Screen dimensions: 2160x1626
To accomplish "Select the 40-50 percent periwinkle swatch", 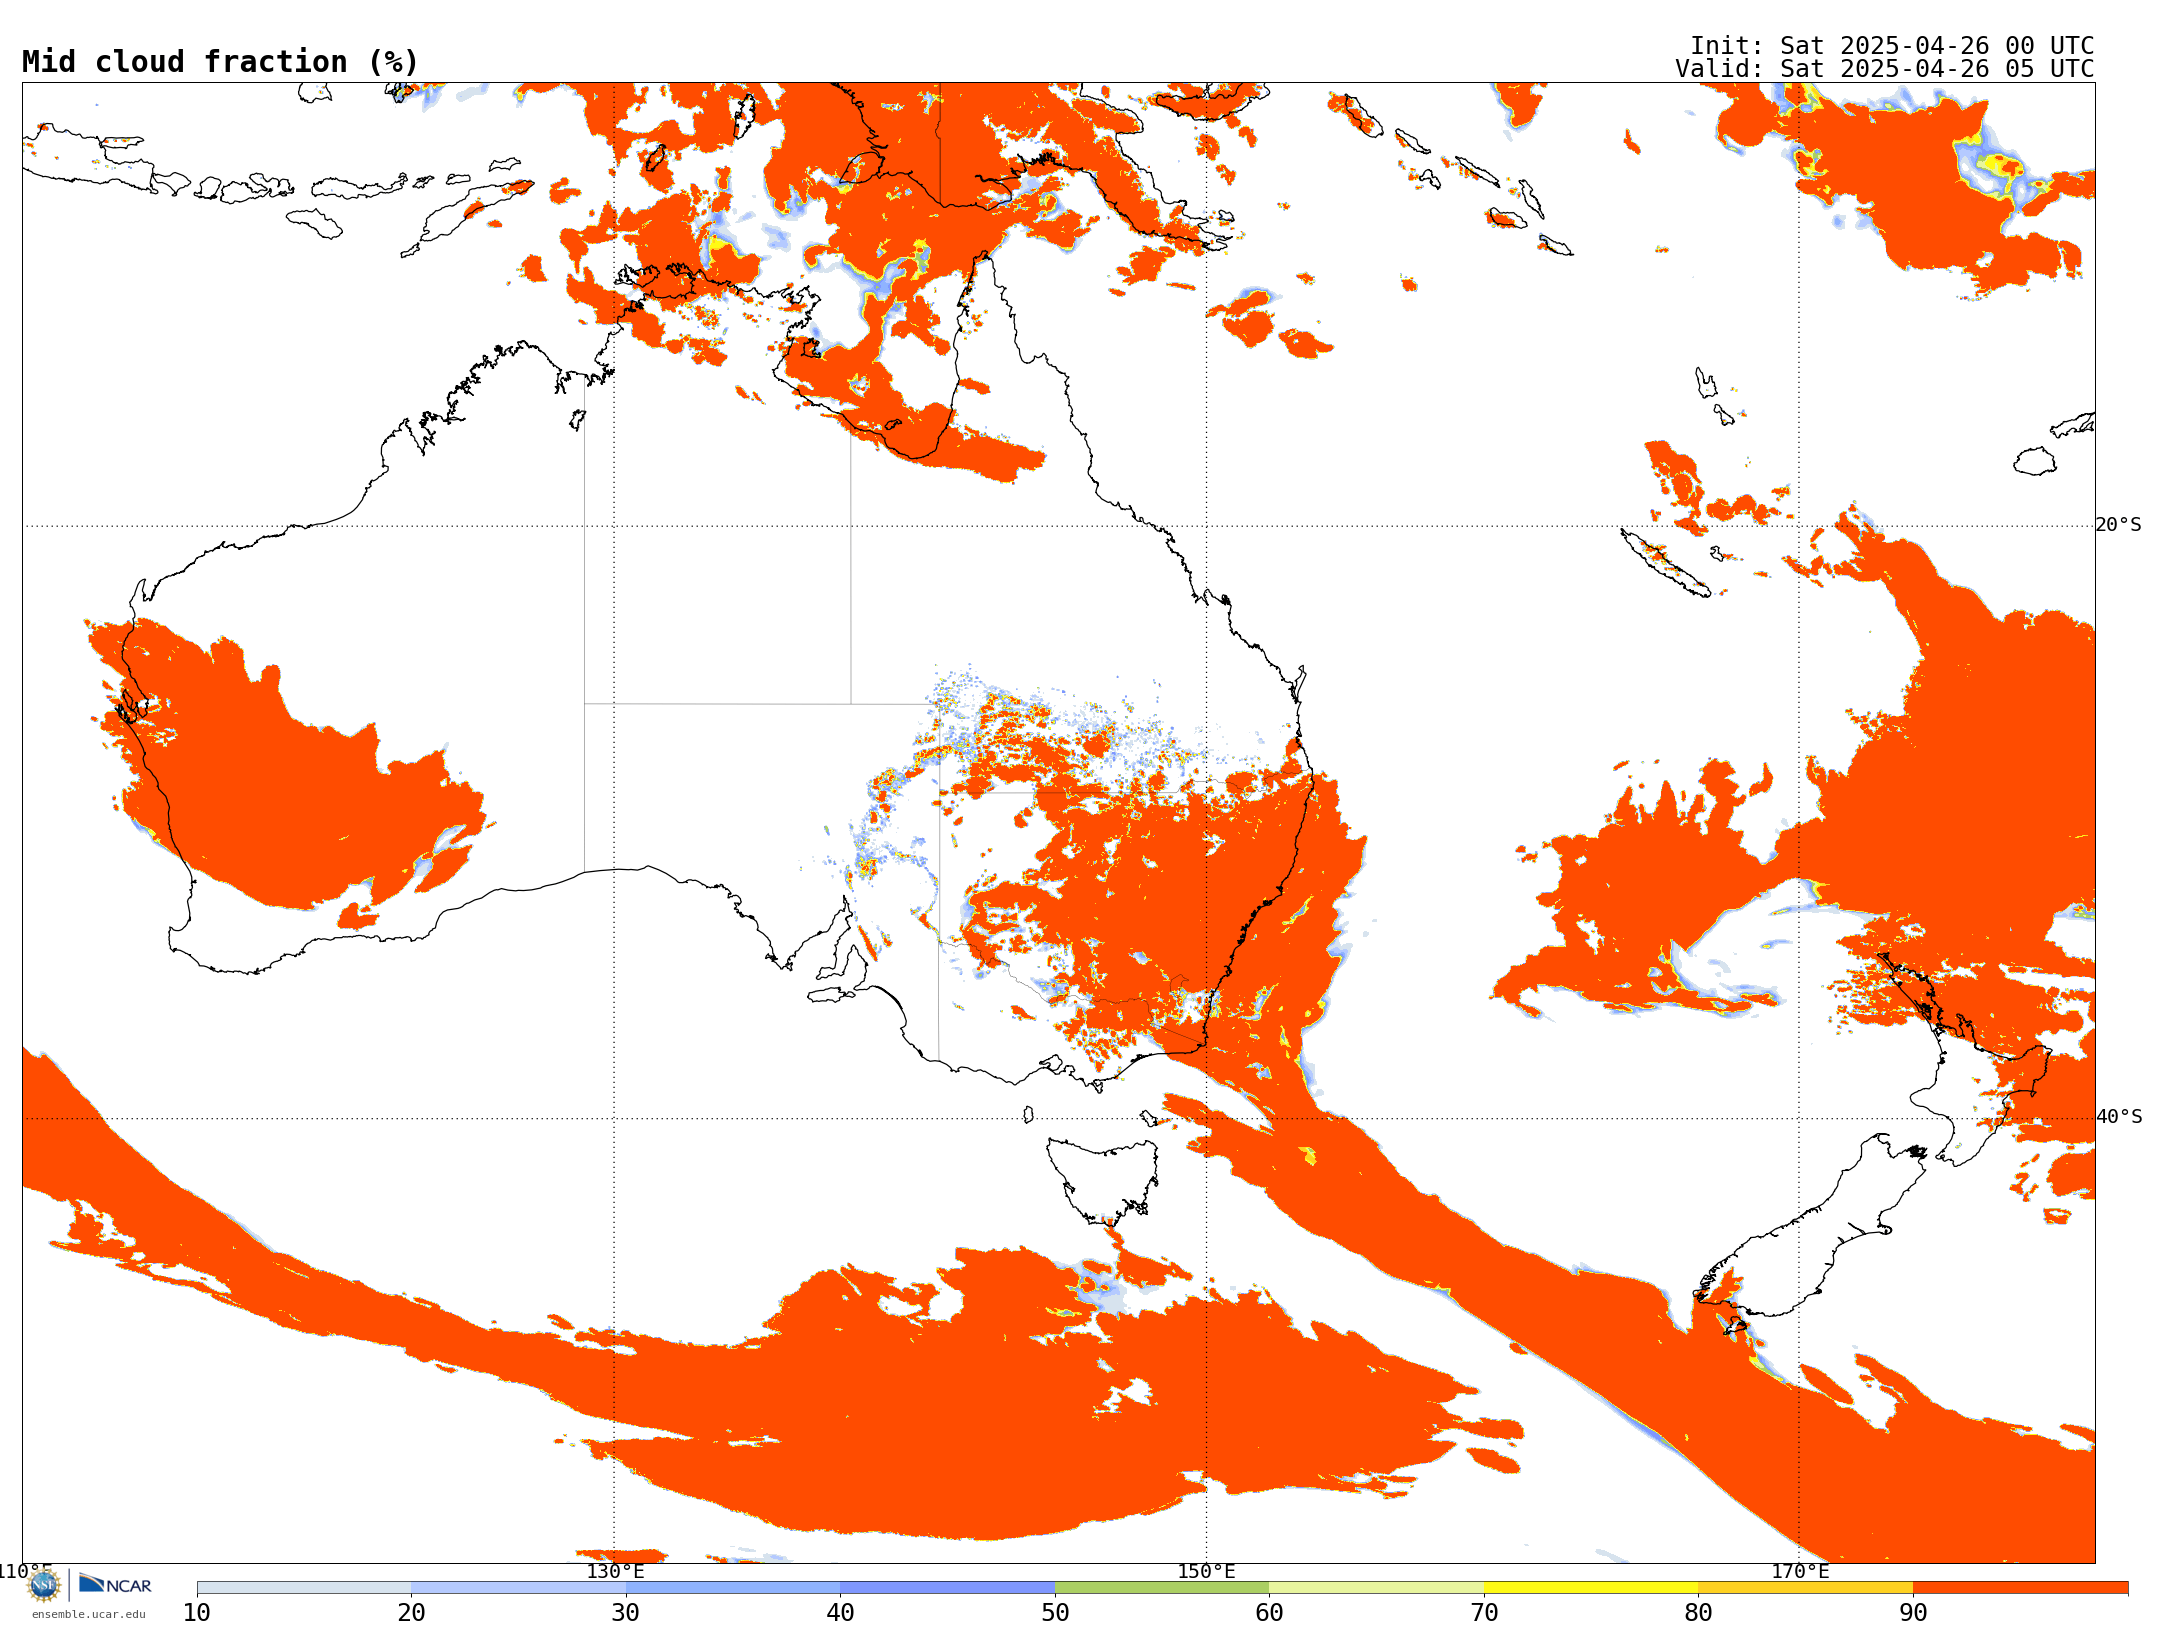I will (947, 1588).
